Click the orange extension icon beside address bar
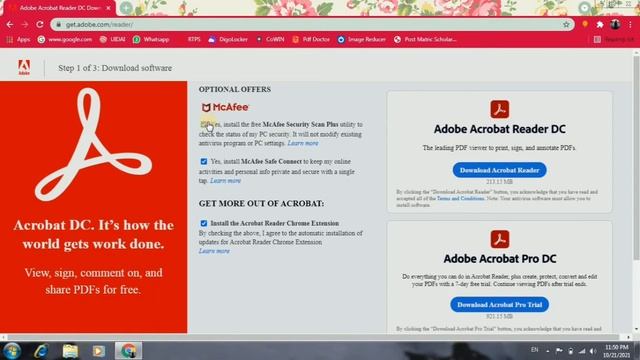Viewport: 640px width, 360px height. pyautogui.click(x=585, y=24)
